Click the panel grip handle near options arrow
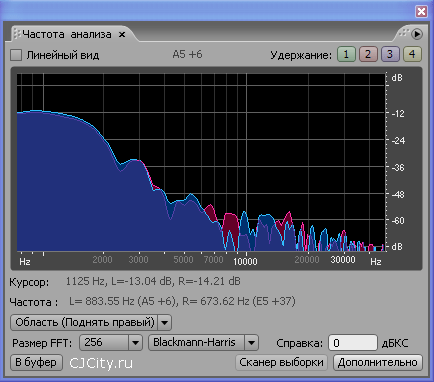 (404, 33)
